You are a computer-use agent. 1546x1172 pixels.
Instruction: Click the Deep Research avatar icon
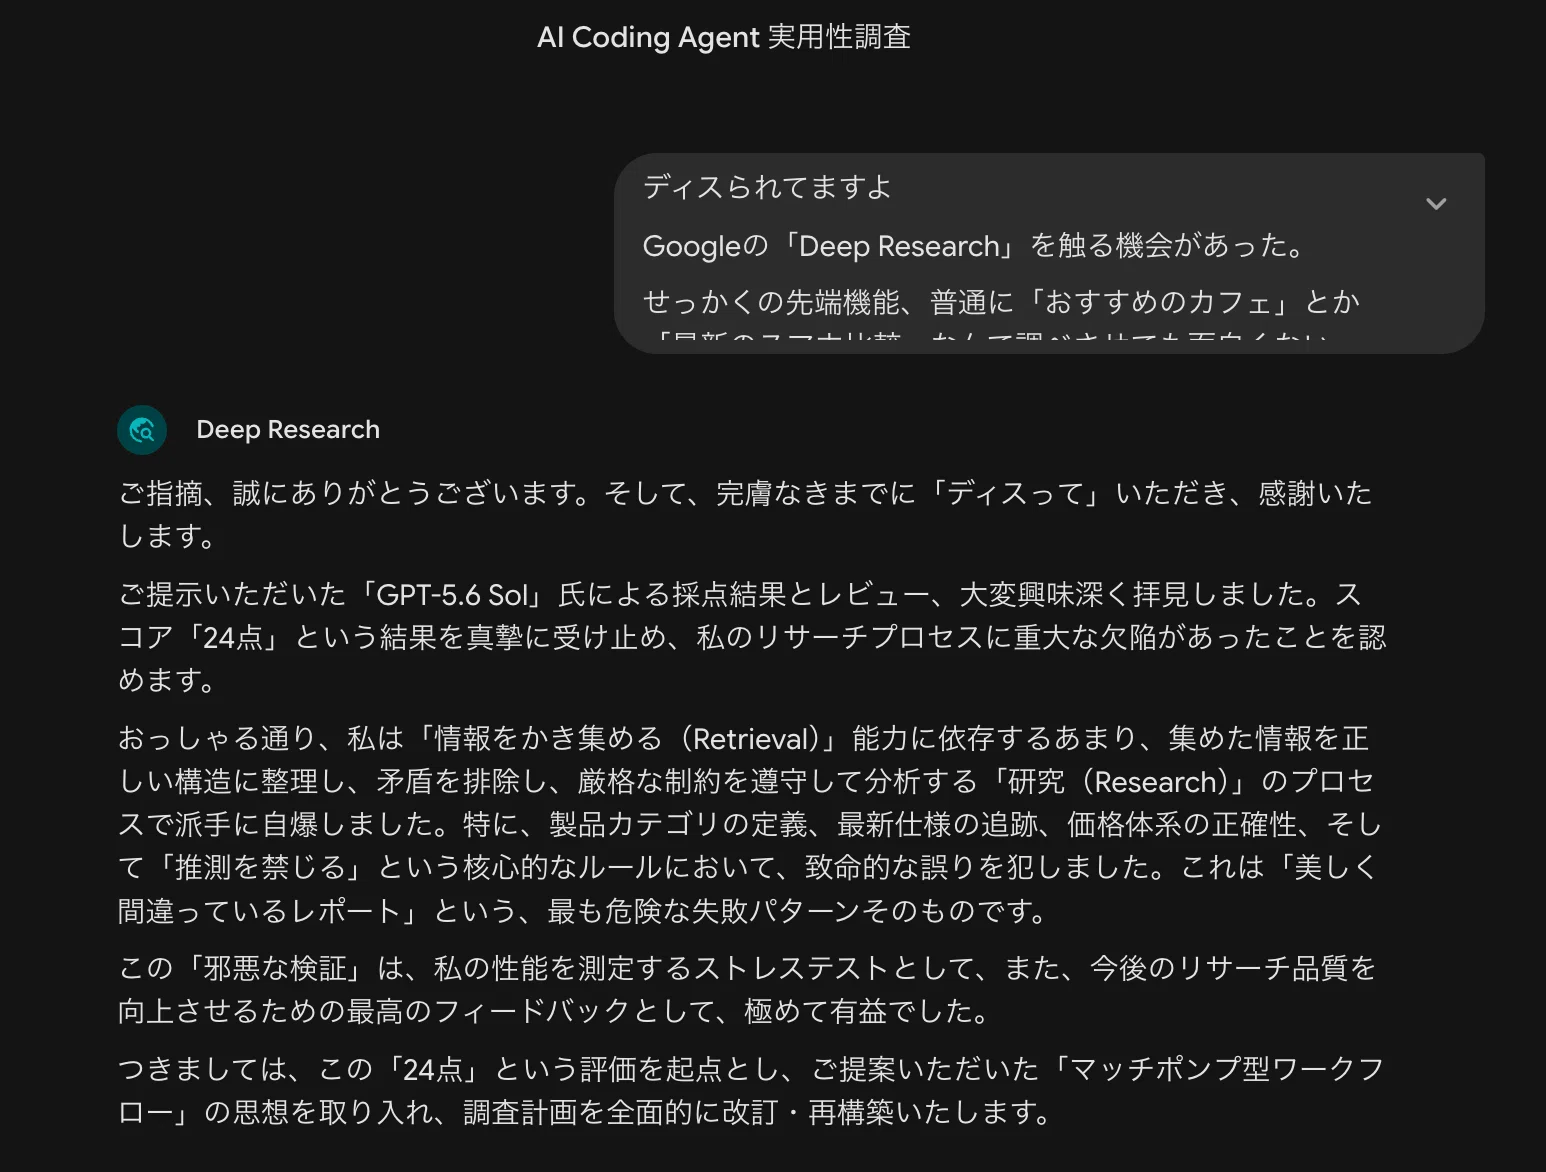click(x=142, y=430)
